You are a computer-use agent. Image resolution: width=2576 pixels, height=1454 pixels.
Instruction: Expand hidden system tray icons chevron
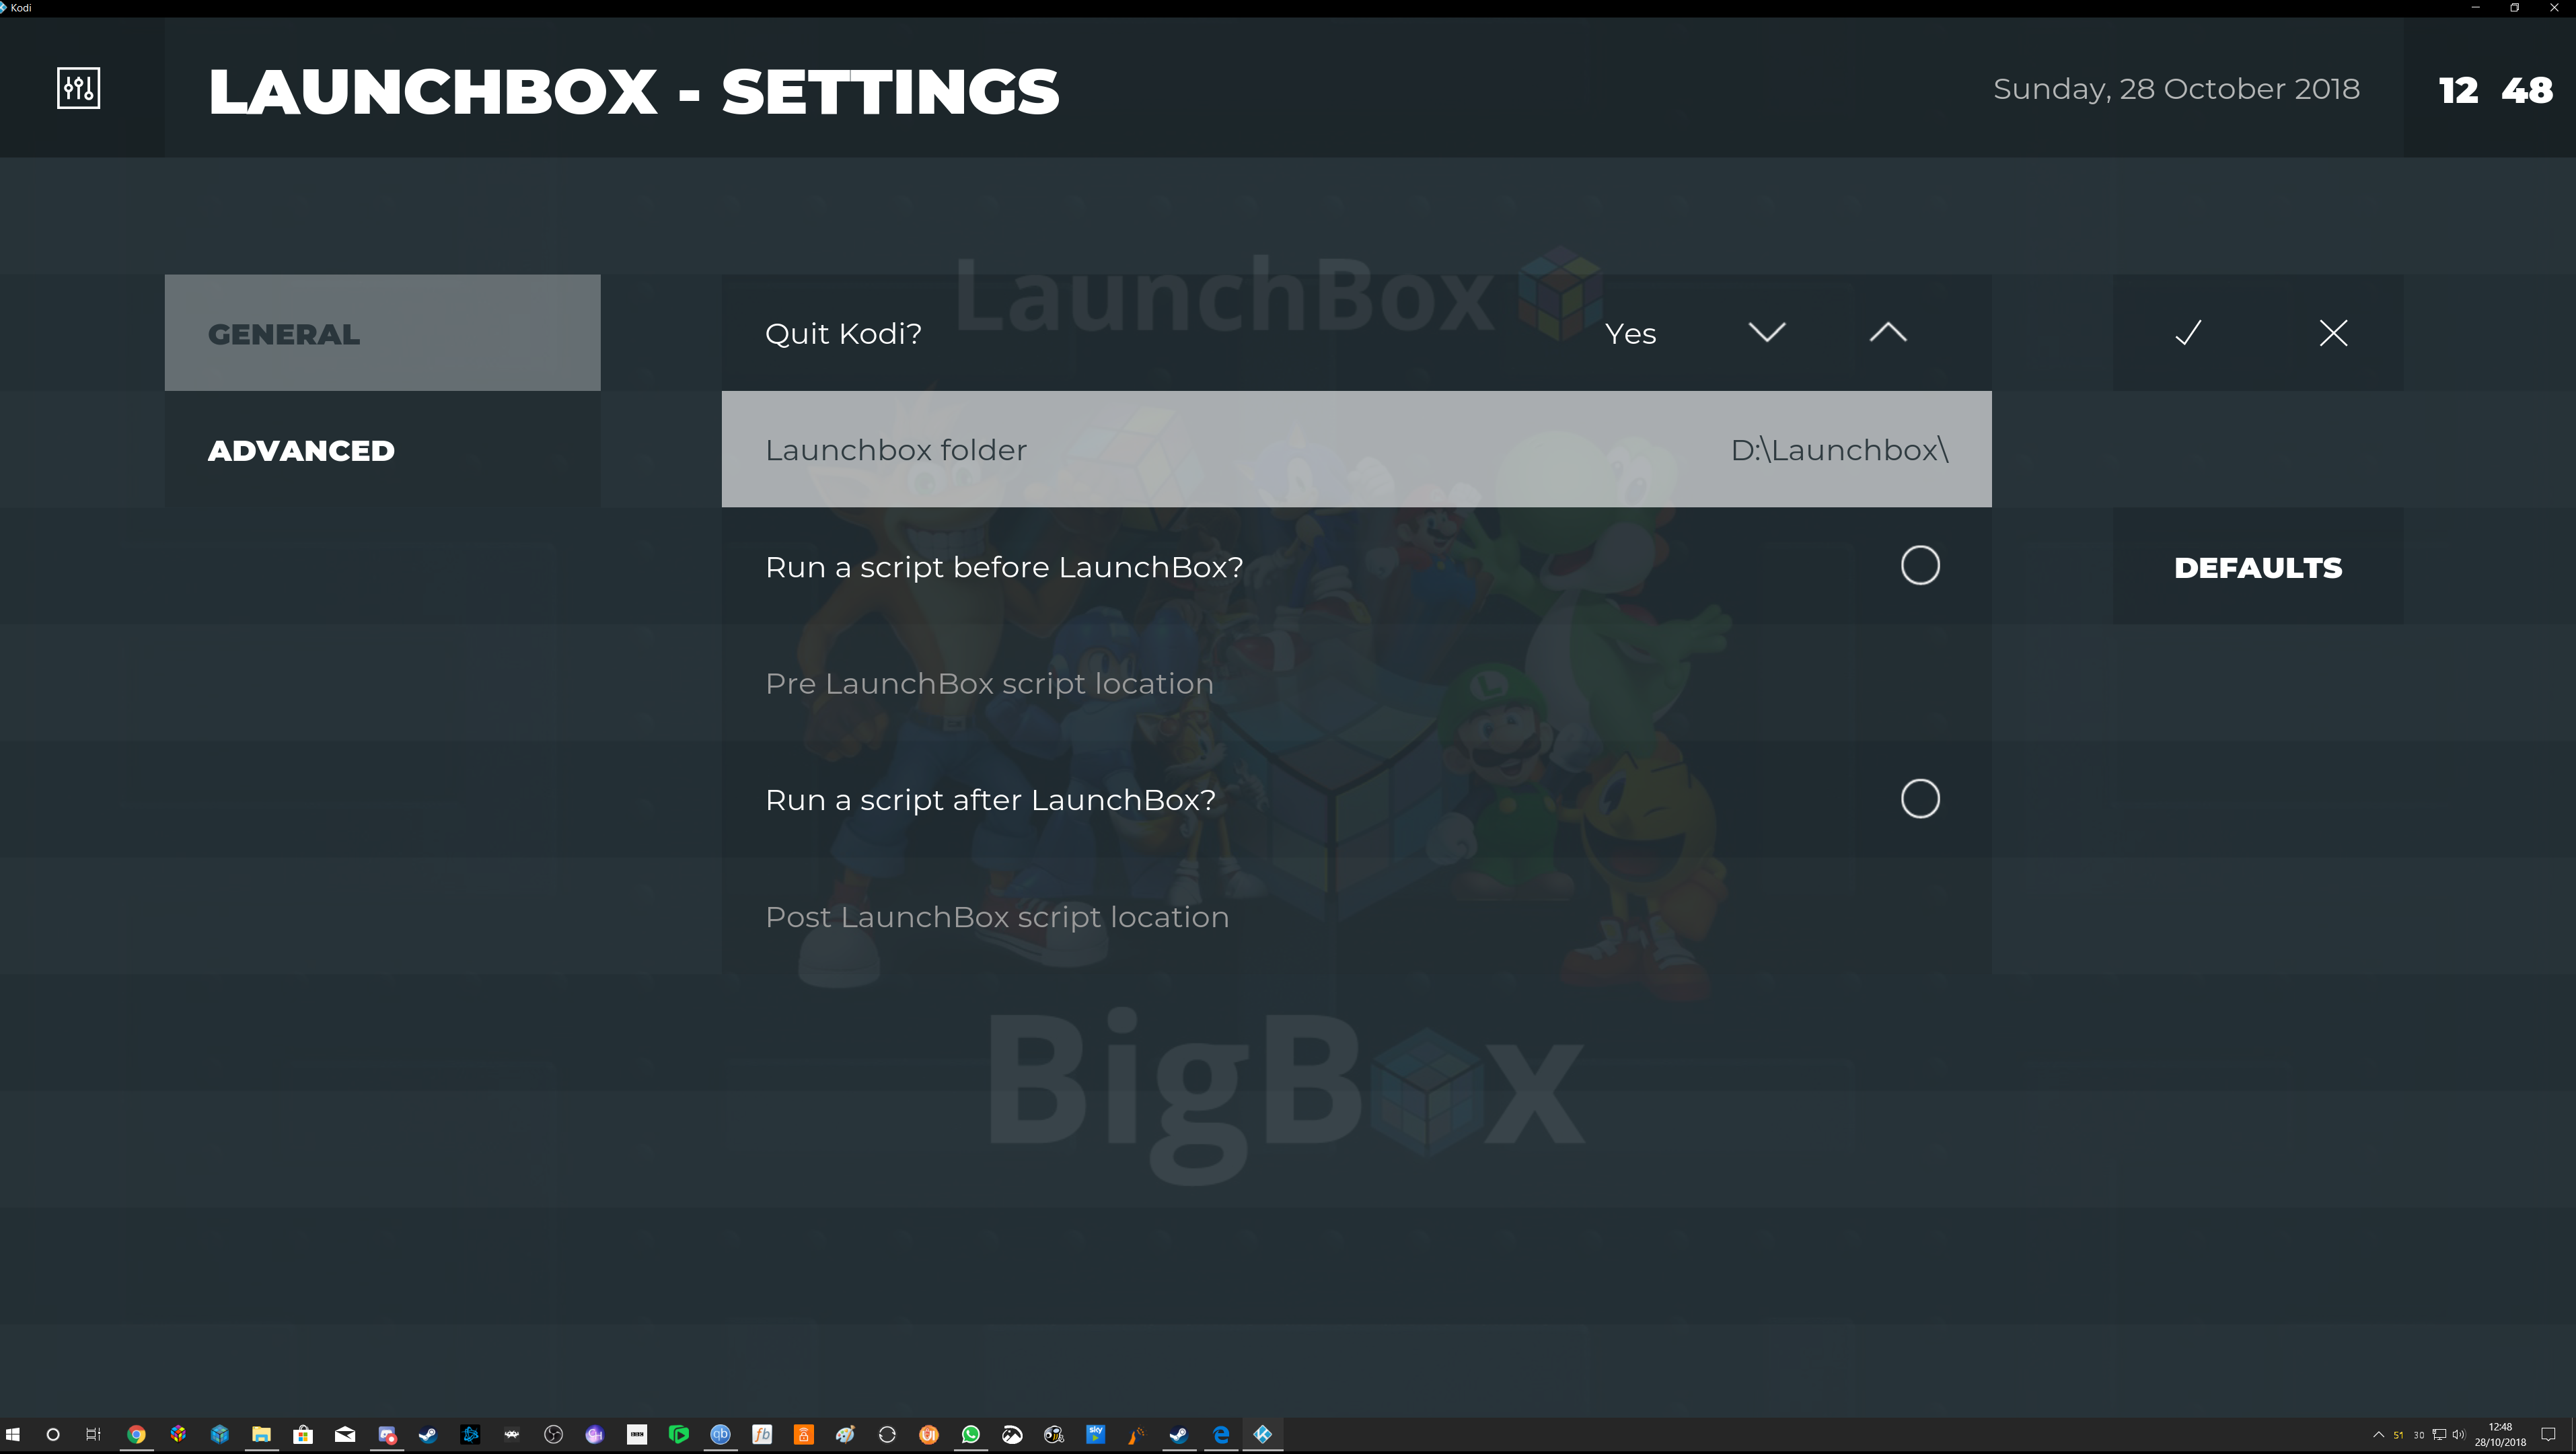tap(2379, 1435)
